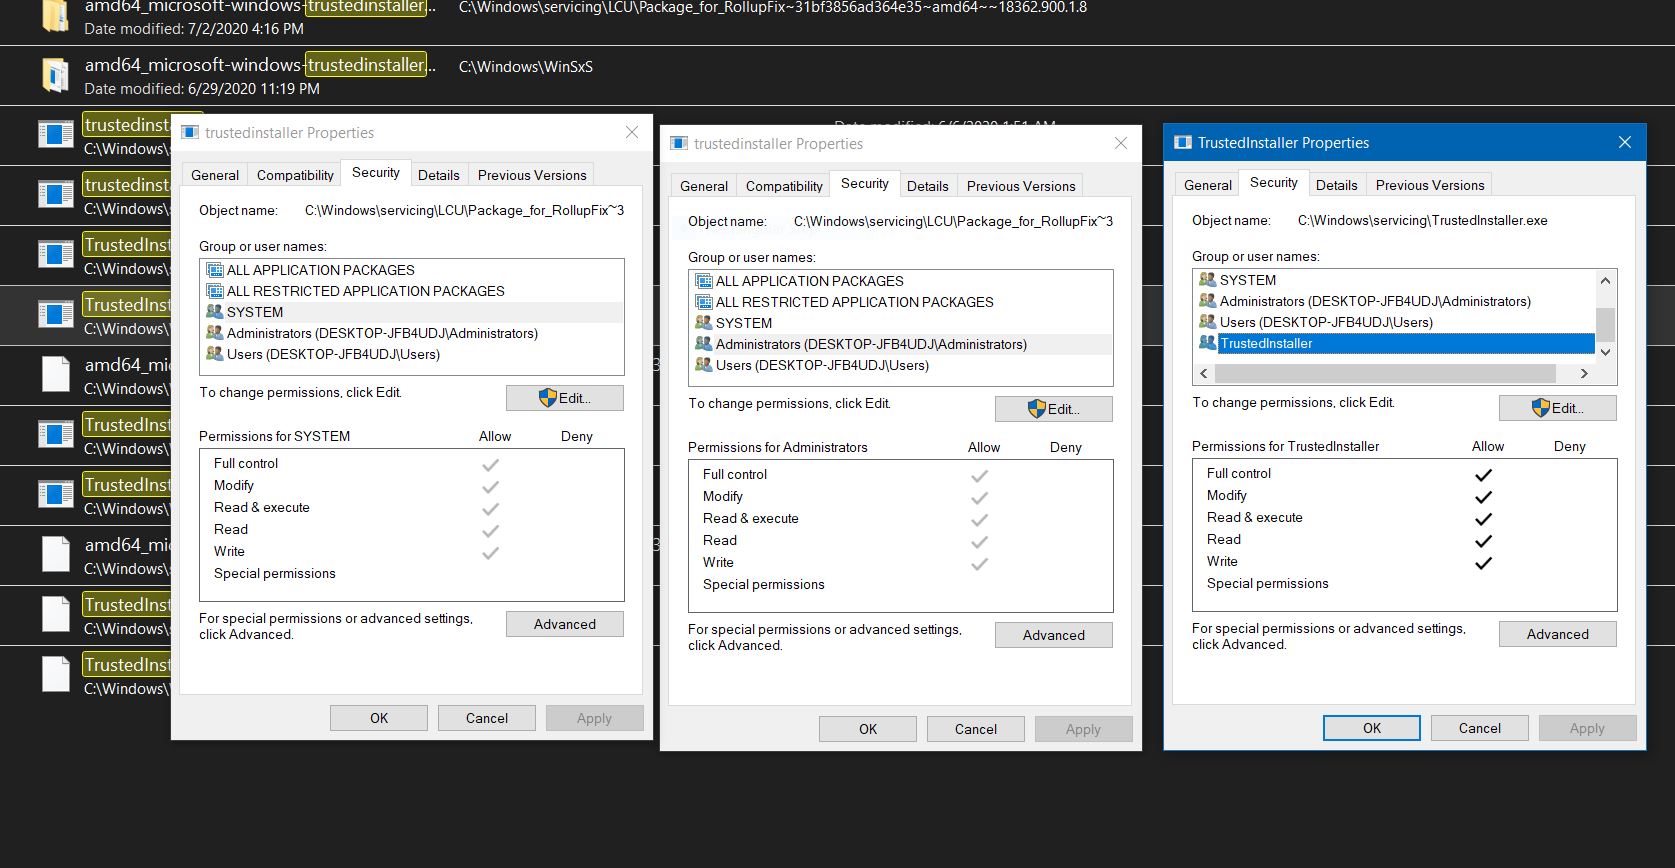
Task: Click OK in leftmost Properties window
Action: 379,718
